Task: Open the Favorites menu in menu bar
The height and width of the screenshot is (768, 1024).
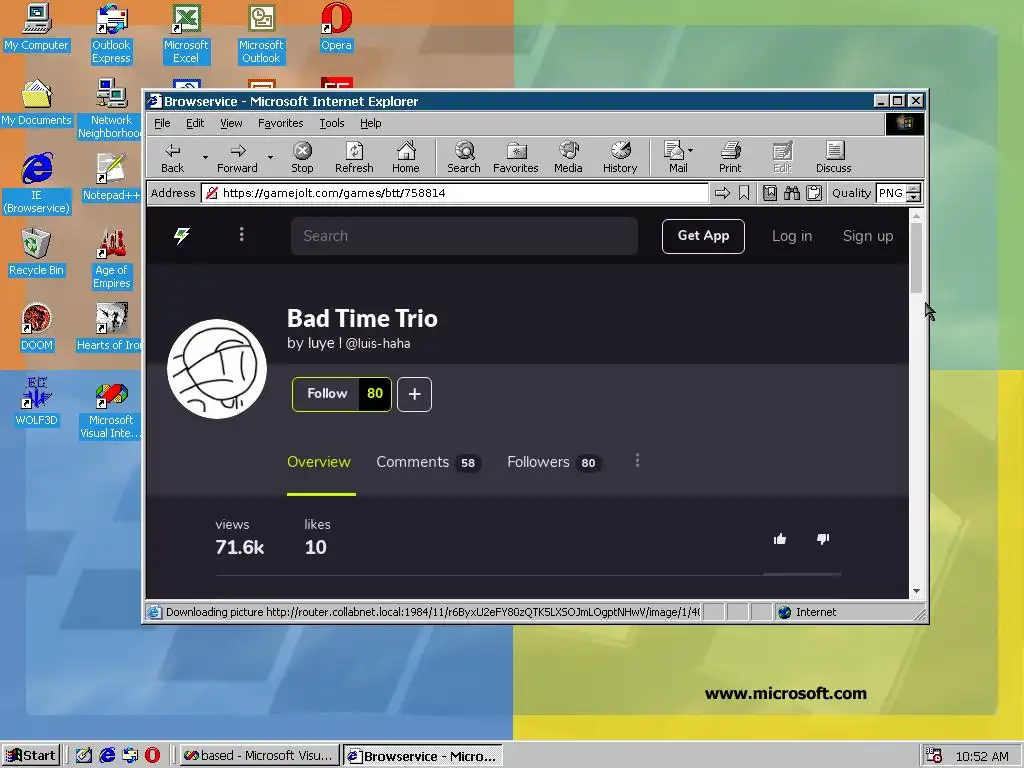Action: point(281,123)
